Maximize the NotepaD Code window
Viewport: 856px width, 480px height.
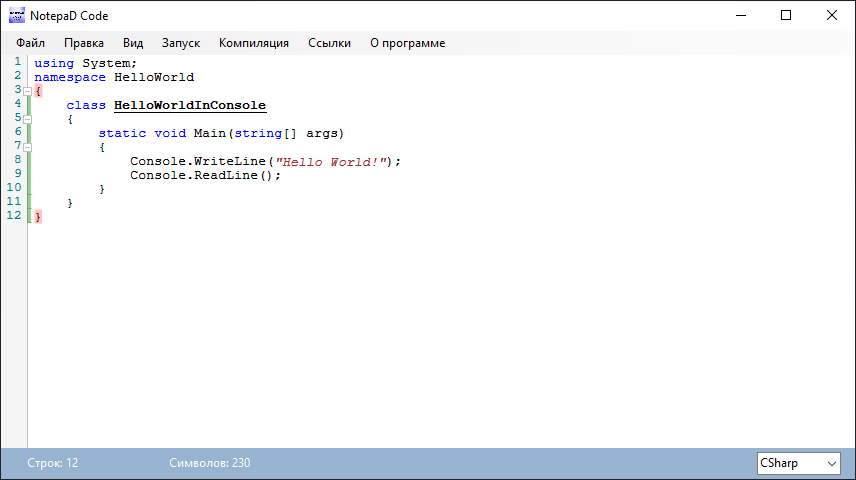coord(785,15)
